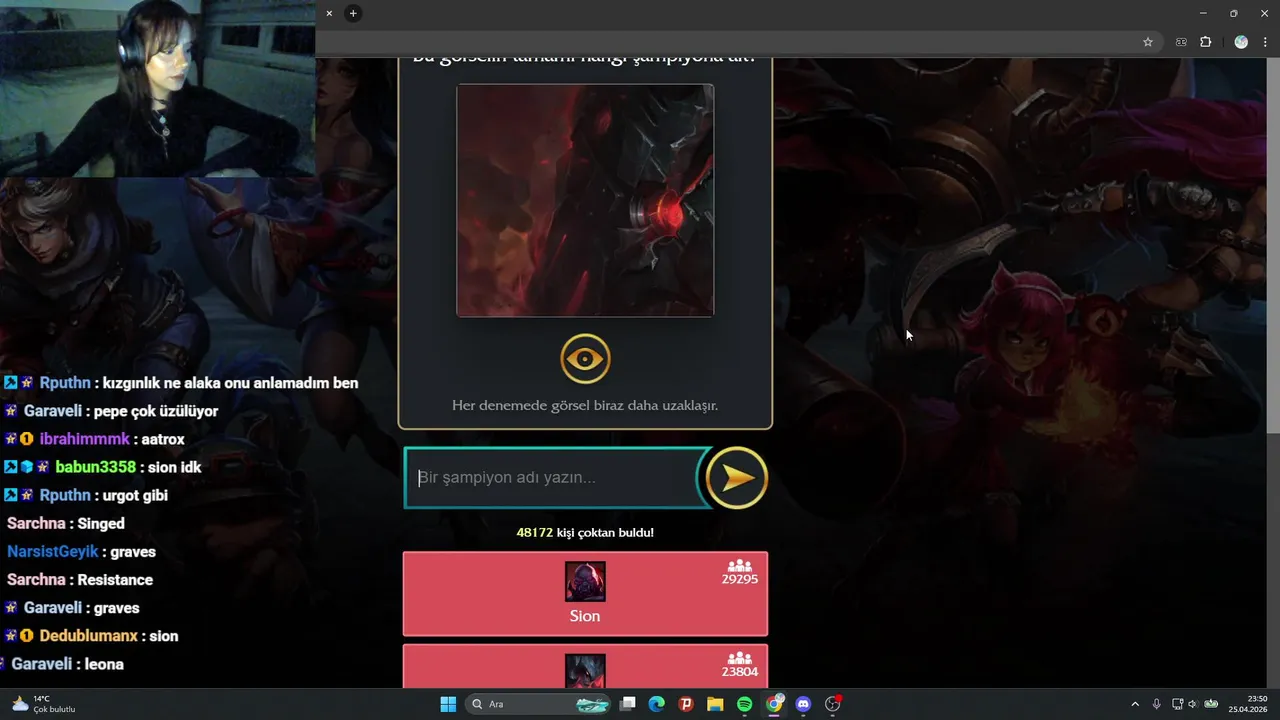Click username babun3358 in chat
The height and width of the screenshot is (720, 1280).
96,467
